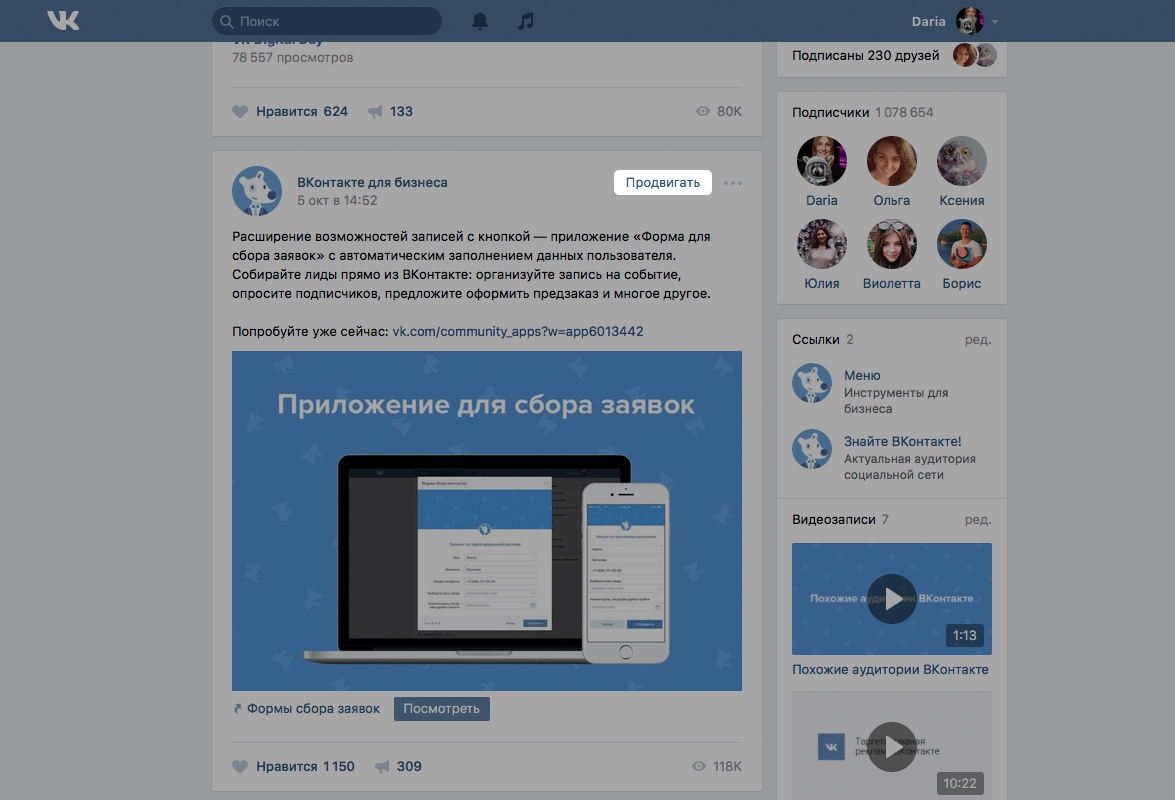Open the Меню link icon
The width and height of the screenshot is (1175, 800).
click(x=812, y=383)
